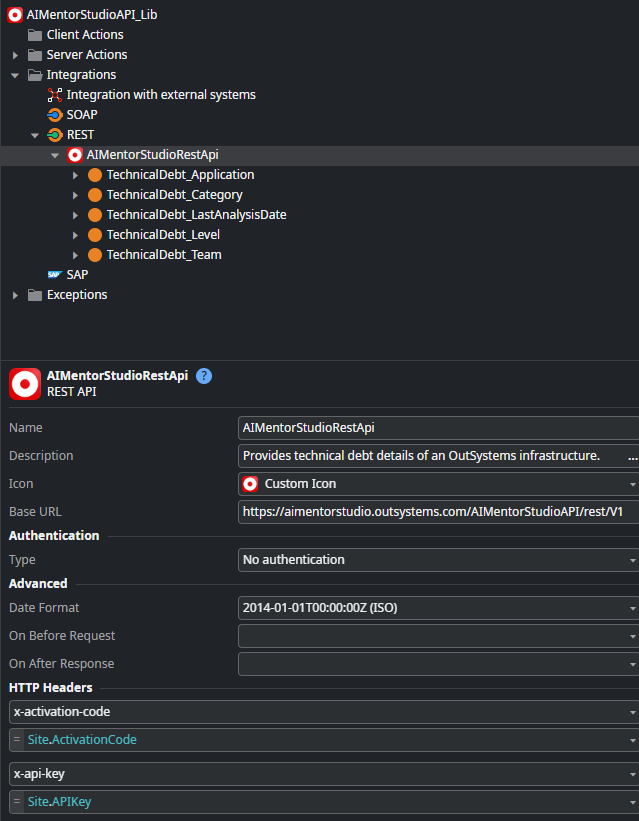This screenshot has height=821, width=639.
Task: Select the SOAP integration icon
Action: tap(54, 114)
